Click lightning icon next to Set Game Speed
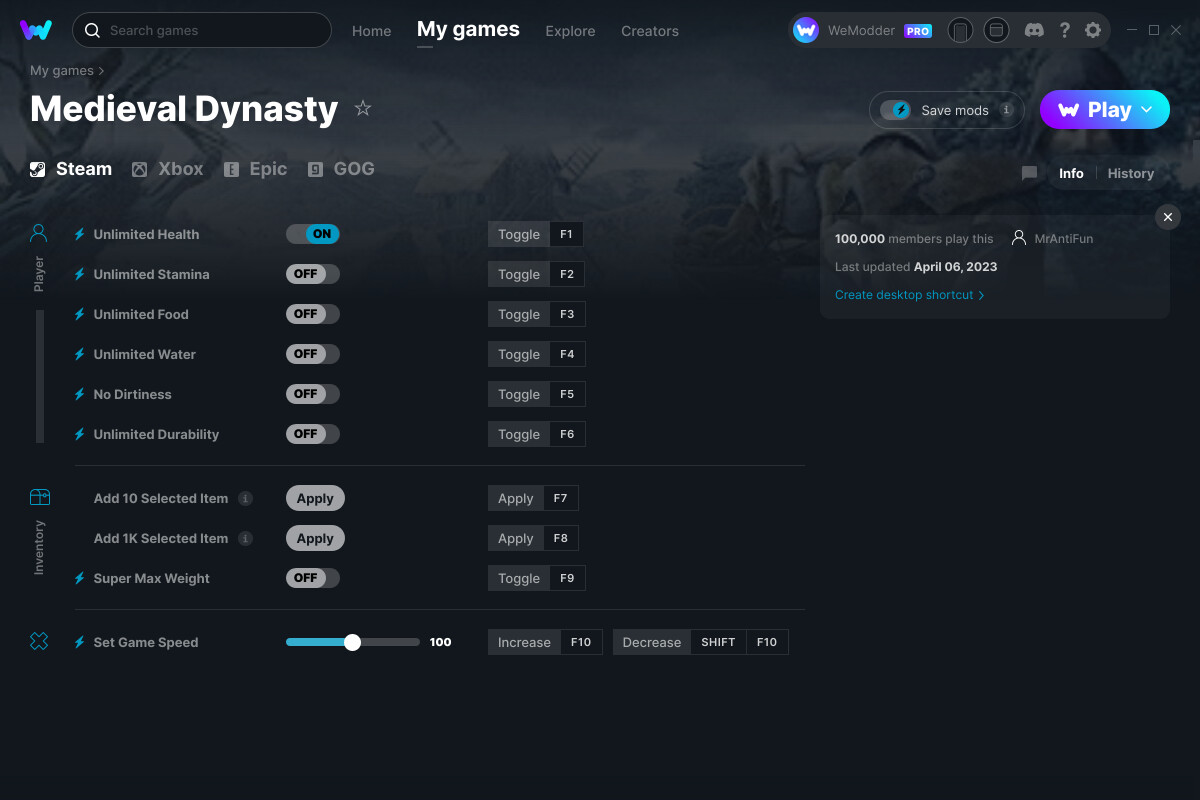Screen dimensions: 1200x800 pos(80,642)
